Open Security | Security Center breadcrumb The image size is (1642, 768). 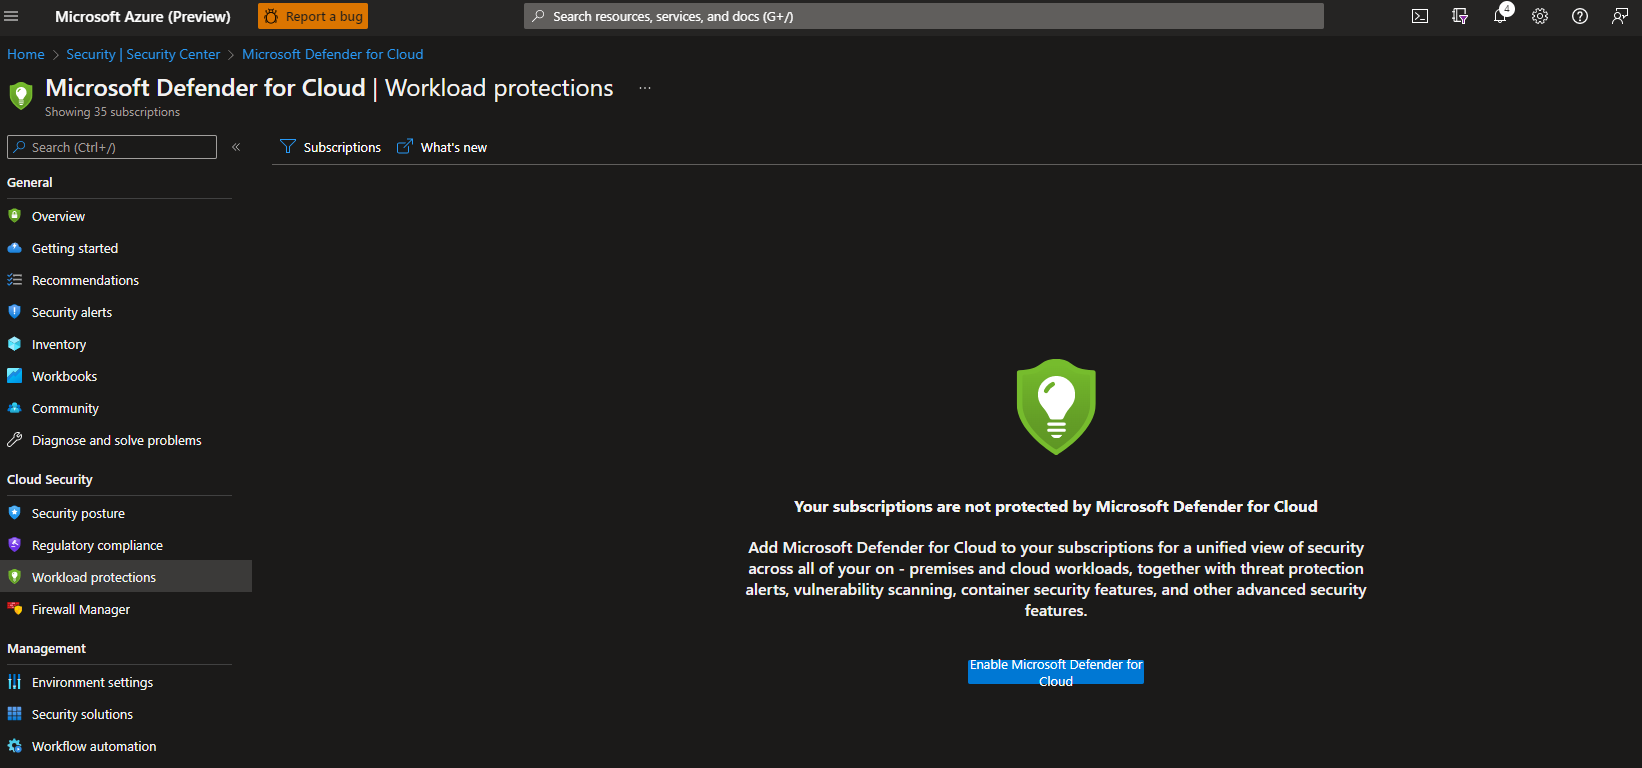coord(143,54)
